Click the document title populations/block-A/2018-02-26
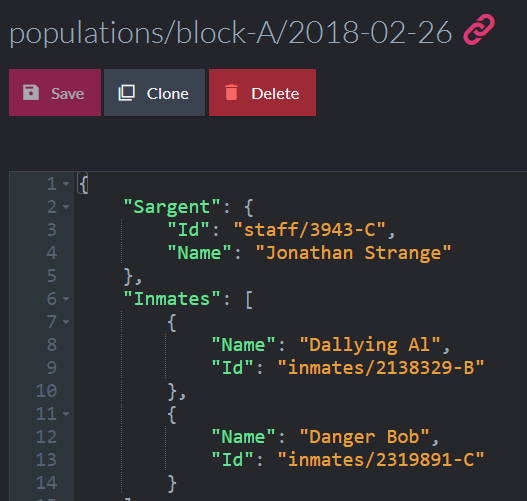 (x=231, y=33)
